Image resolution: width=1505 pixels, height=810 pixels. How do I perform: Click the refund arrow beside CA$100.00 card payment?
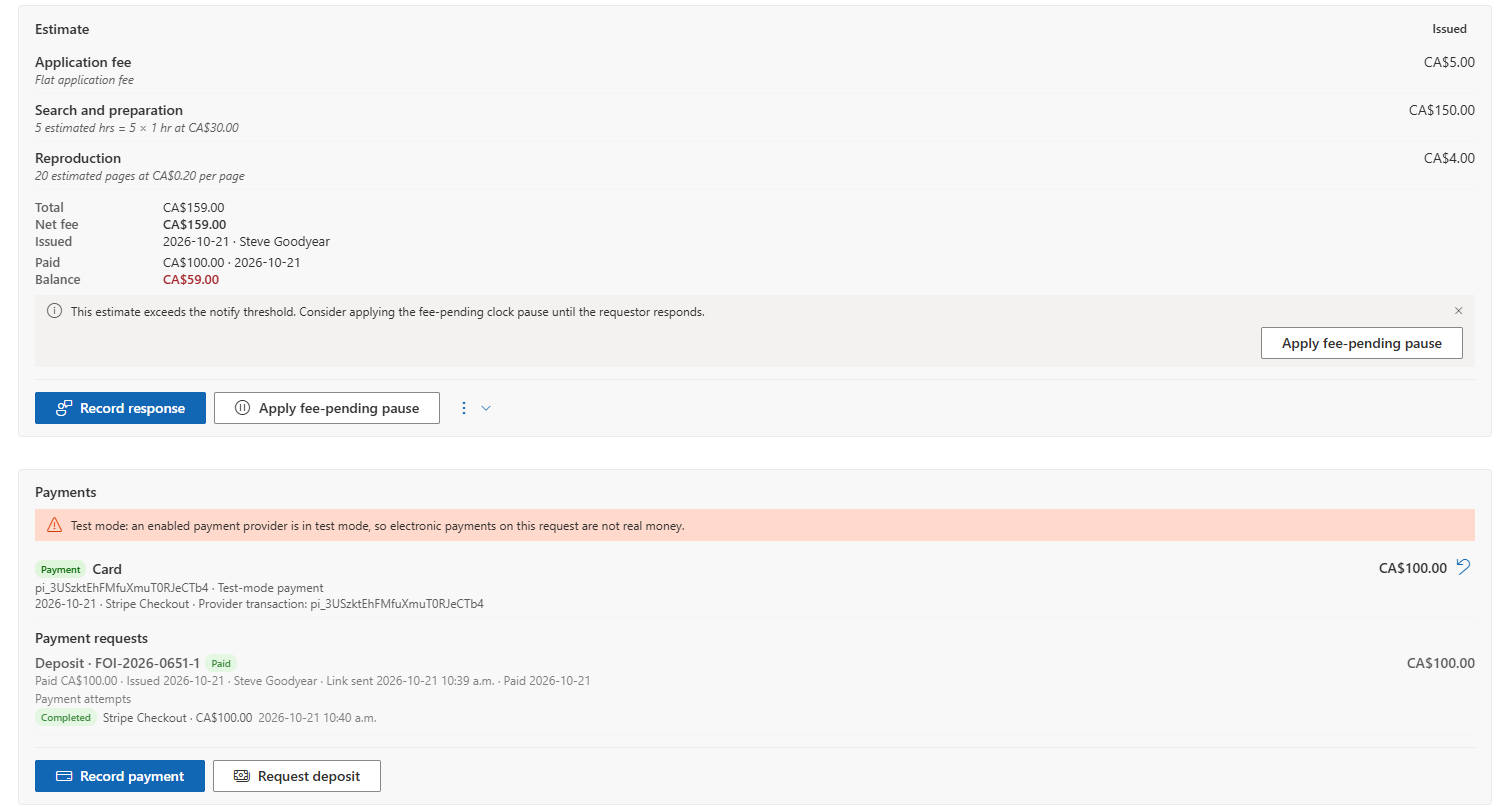(1464, 567)
